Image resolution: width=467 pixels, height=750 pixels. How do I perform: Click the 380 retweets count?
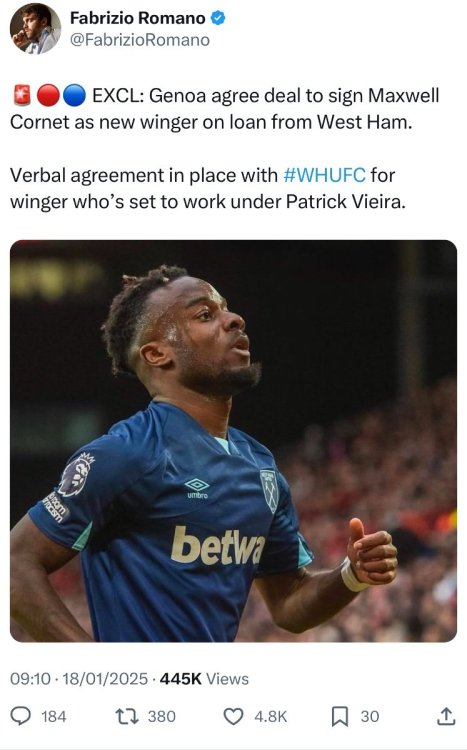click(162, 717)
